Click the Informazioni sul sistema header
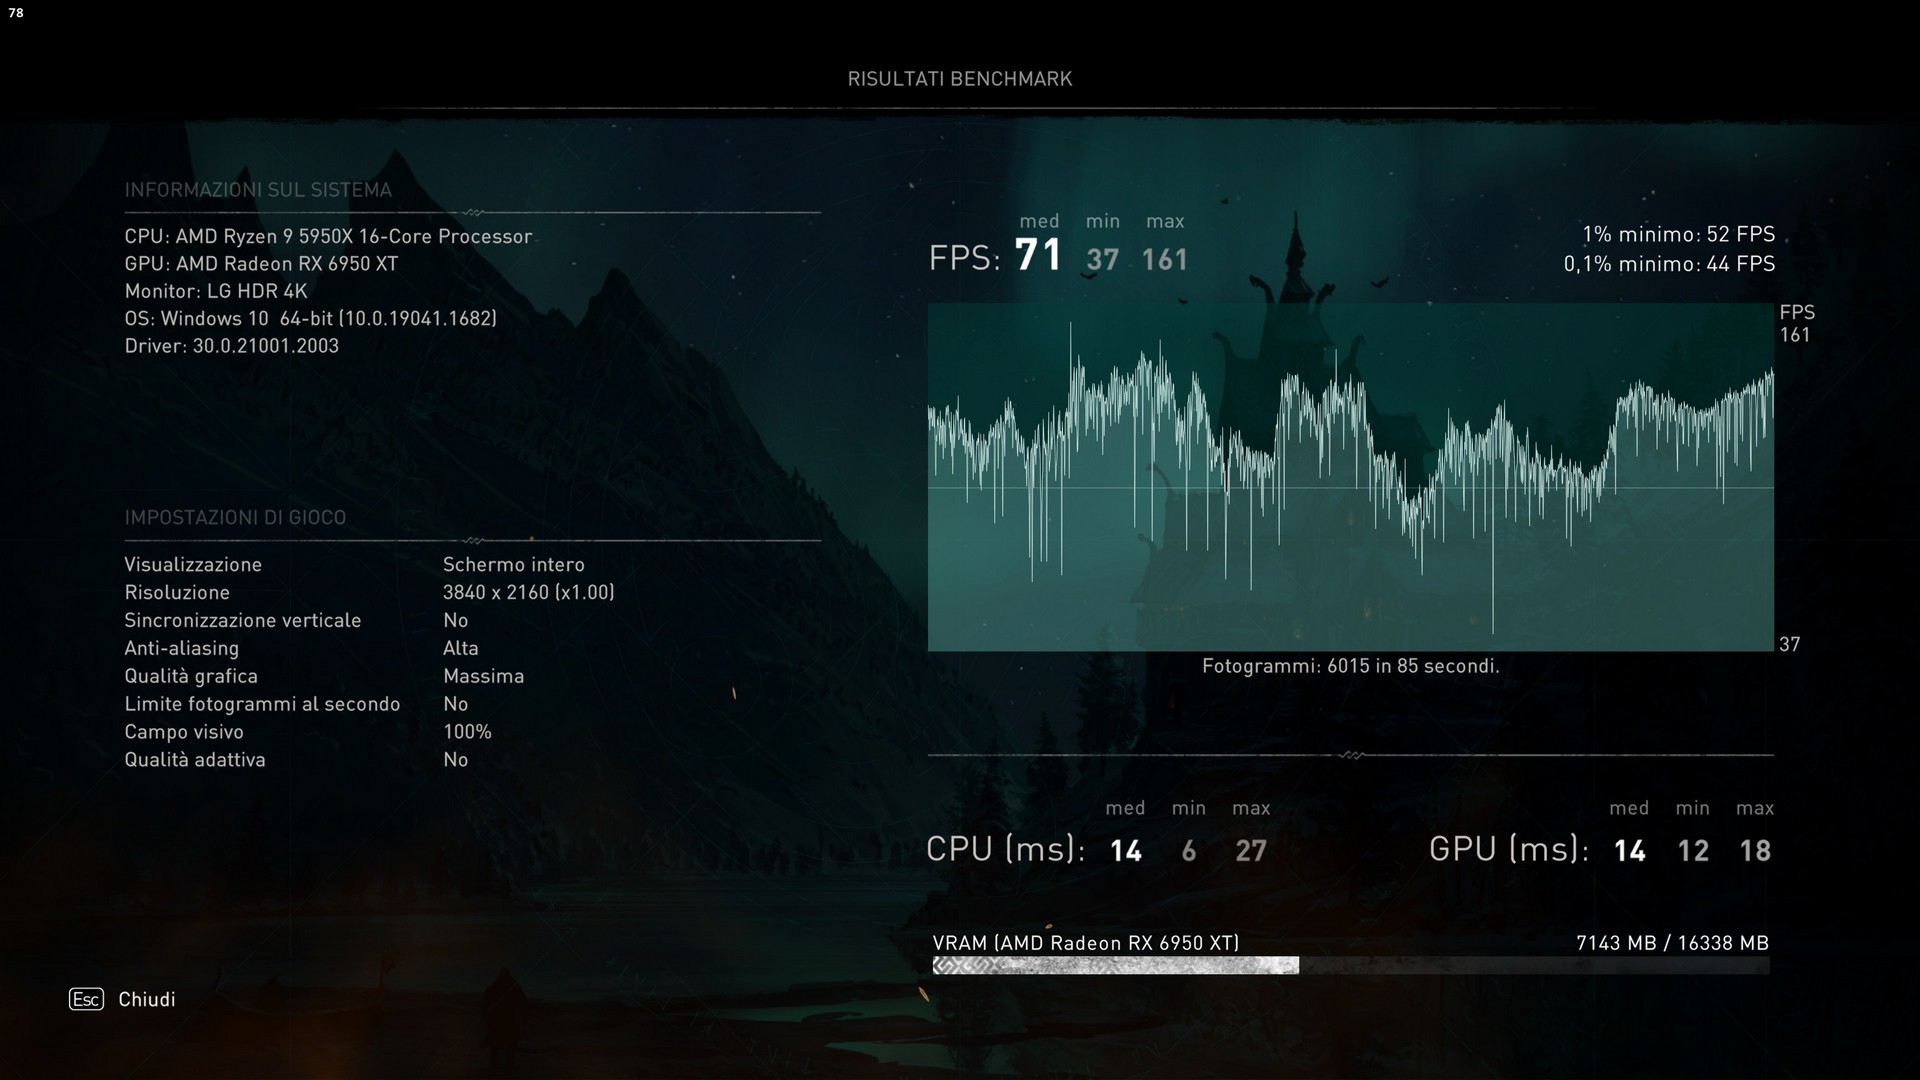This screenshot has height=1080, width=1920. pos(258,190)
